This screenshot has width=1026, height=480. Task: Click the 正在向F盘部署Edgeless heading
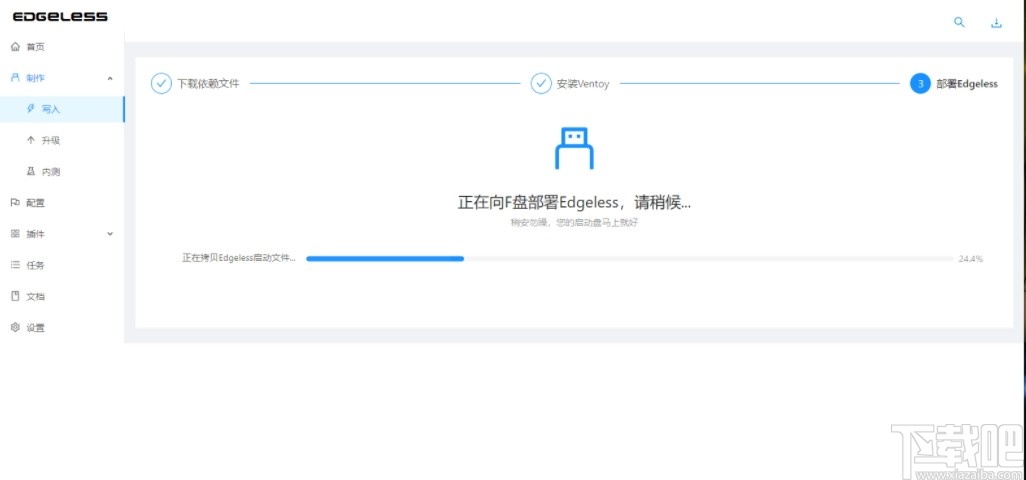[x=574, y=202]
